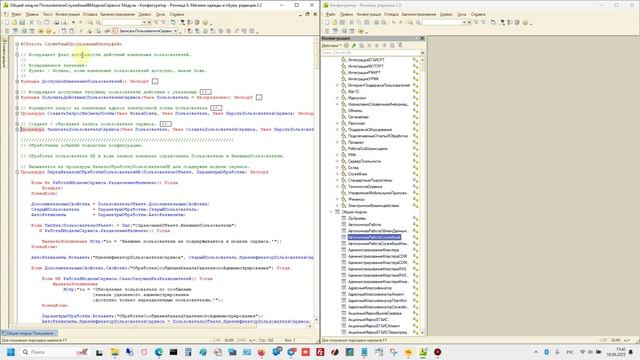Screen dimensions: 640x360
Task: Collapse the Общие модули tree node
Action: pyautogui.click(x=331, y=212)
